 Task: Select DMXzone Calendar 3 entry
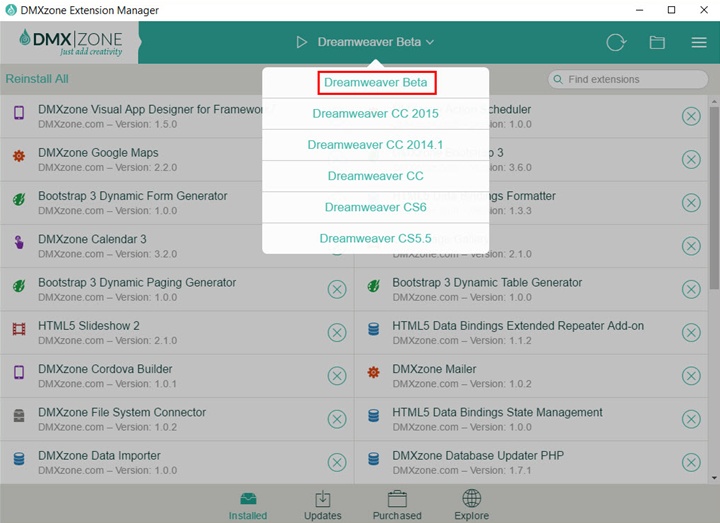click(177, 246)
